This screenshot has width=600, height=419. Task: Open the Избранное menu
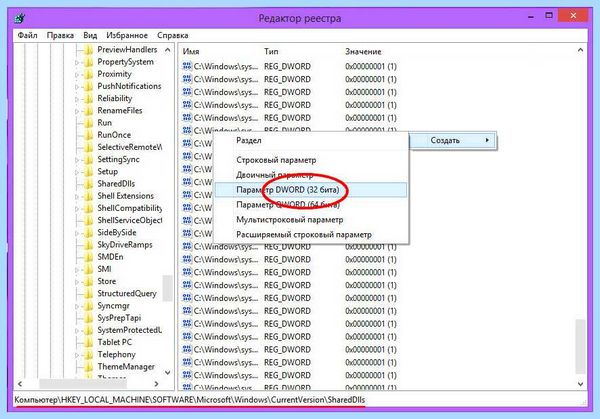click(x=127, y=35)
